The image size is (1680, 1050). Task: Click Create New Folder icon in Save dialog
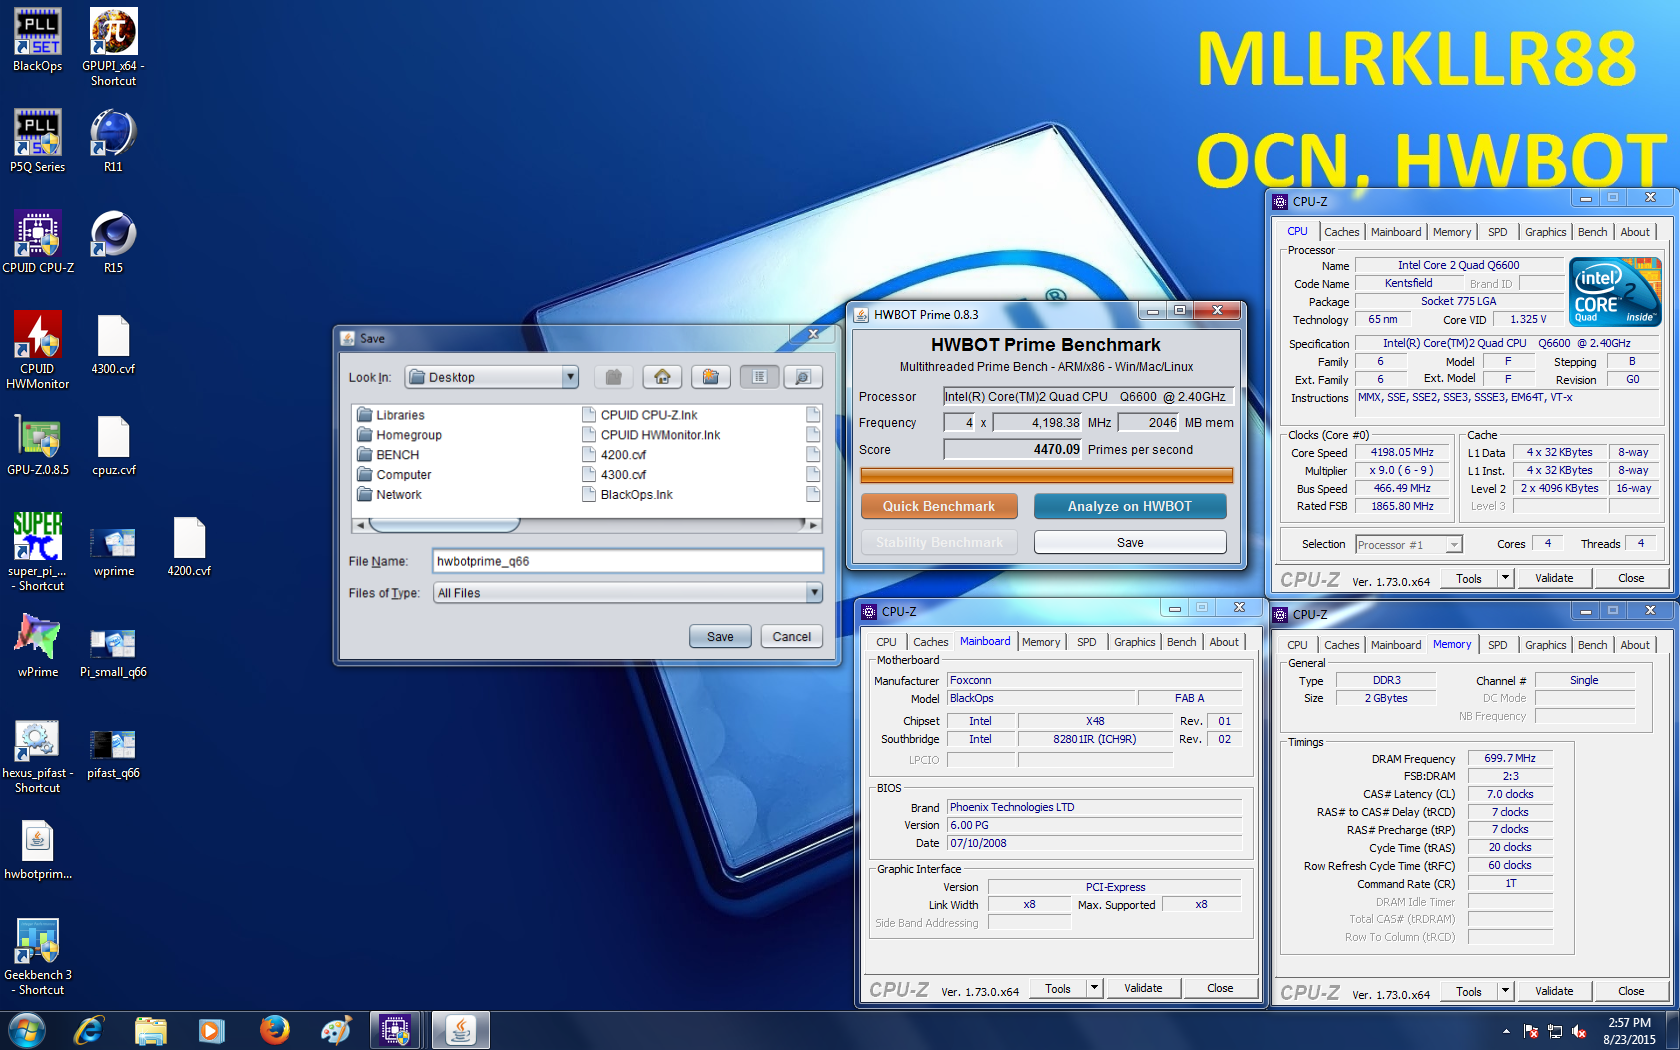(x=710, y=377)
